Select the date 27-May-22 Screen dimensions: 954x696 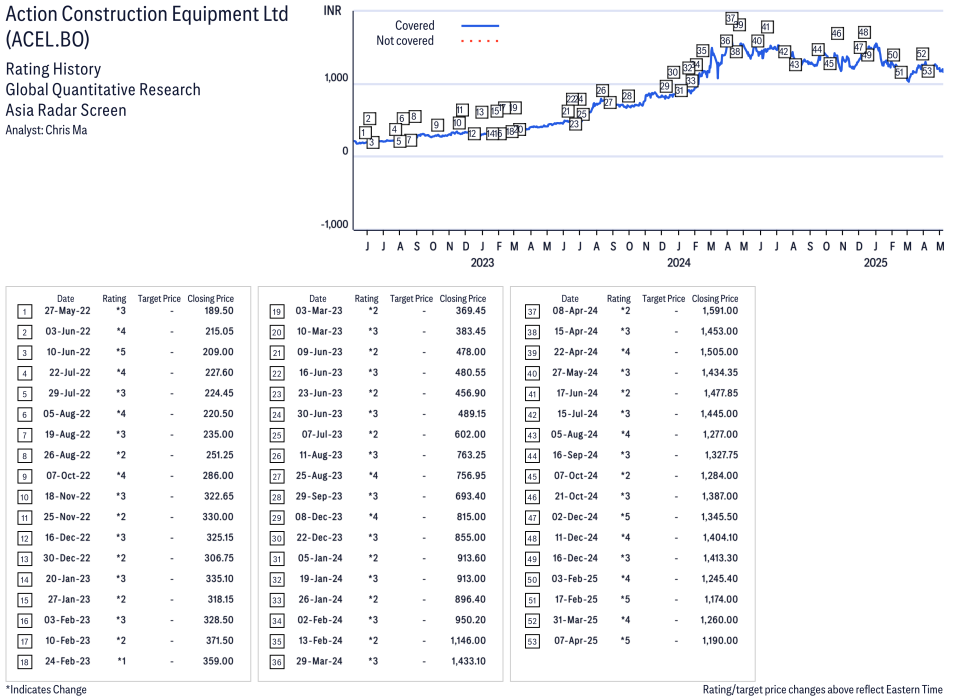point(68,311)
